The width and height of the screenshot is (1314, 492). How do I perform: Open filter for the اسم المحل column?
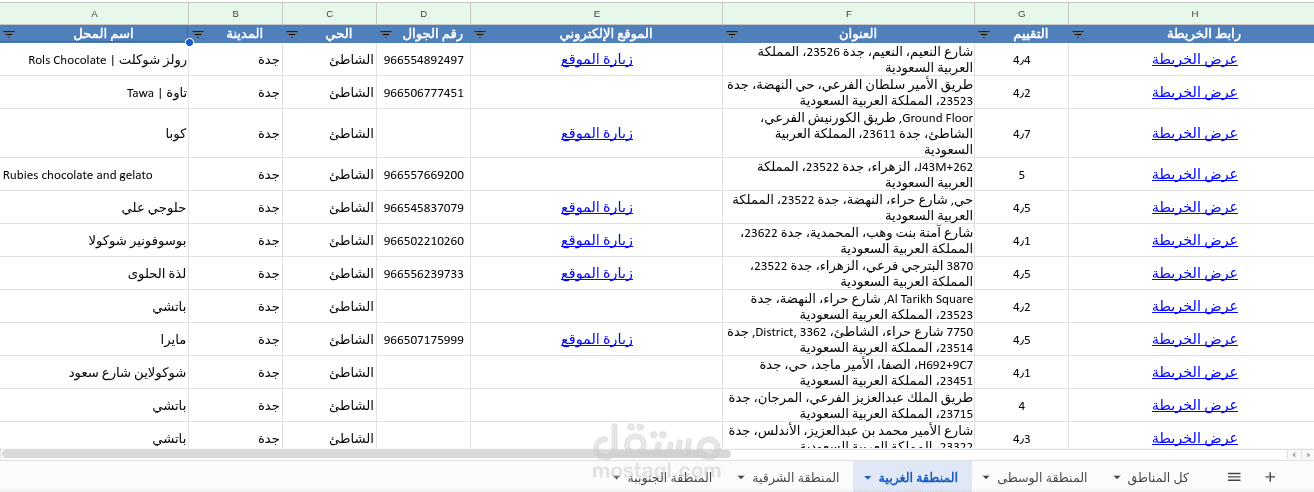[x=9, y=33]
